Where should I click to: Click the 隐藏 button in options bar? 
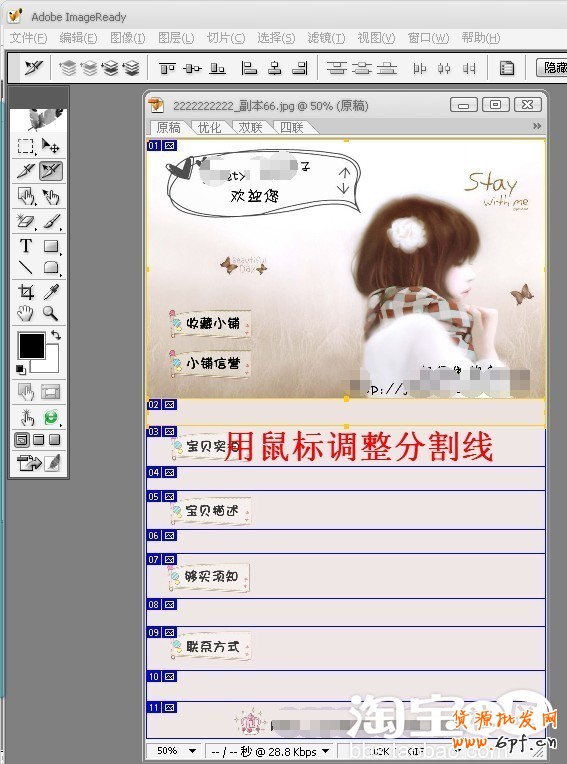click(x=552, y=67)
